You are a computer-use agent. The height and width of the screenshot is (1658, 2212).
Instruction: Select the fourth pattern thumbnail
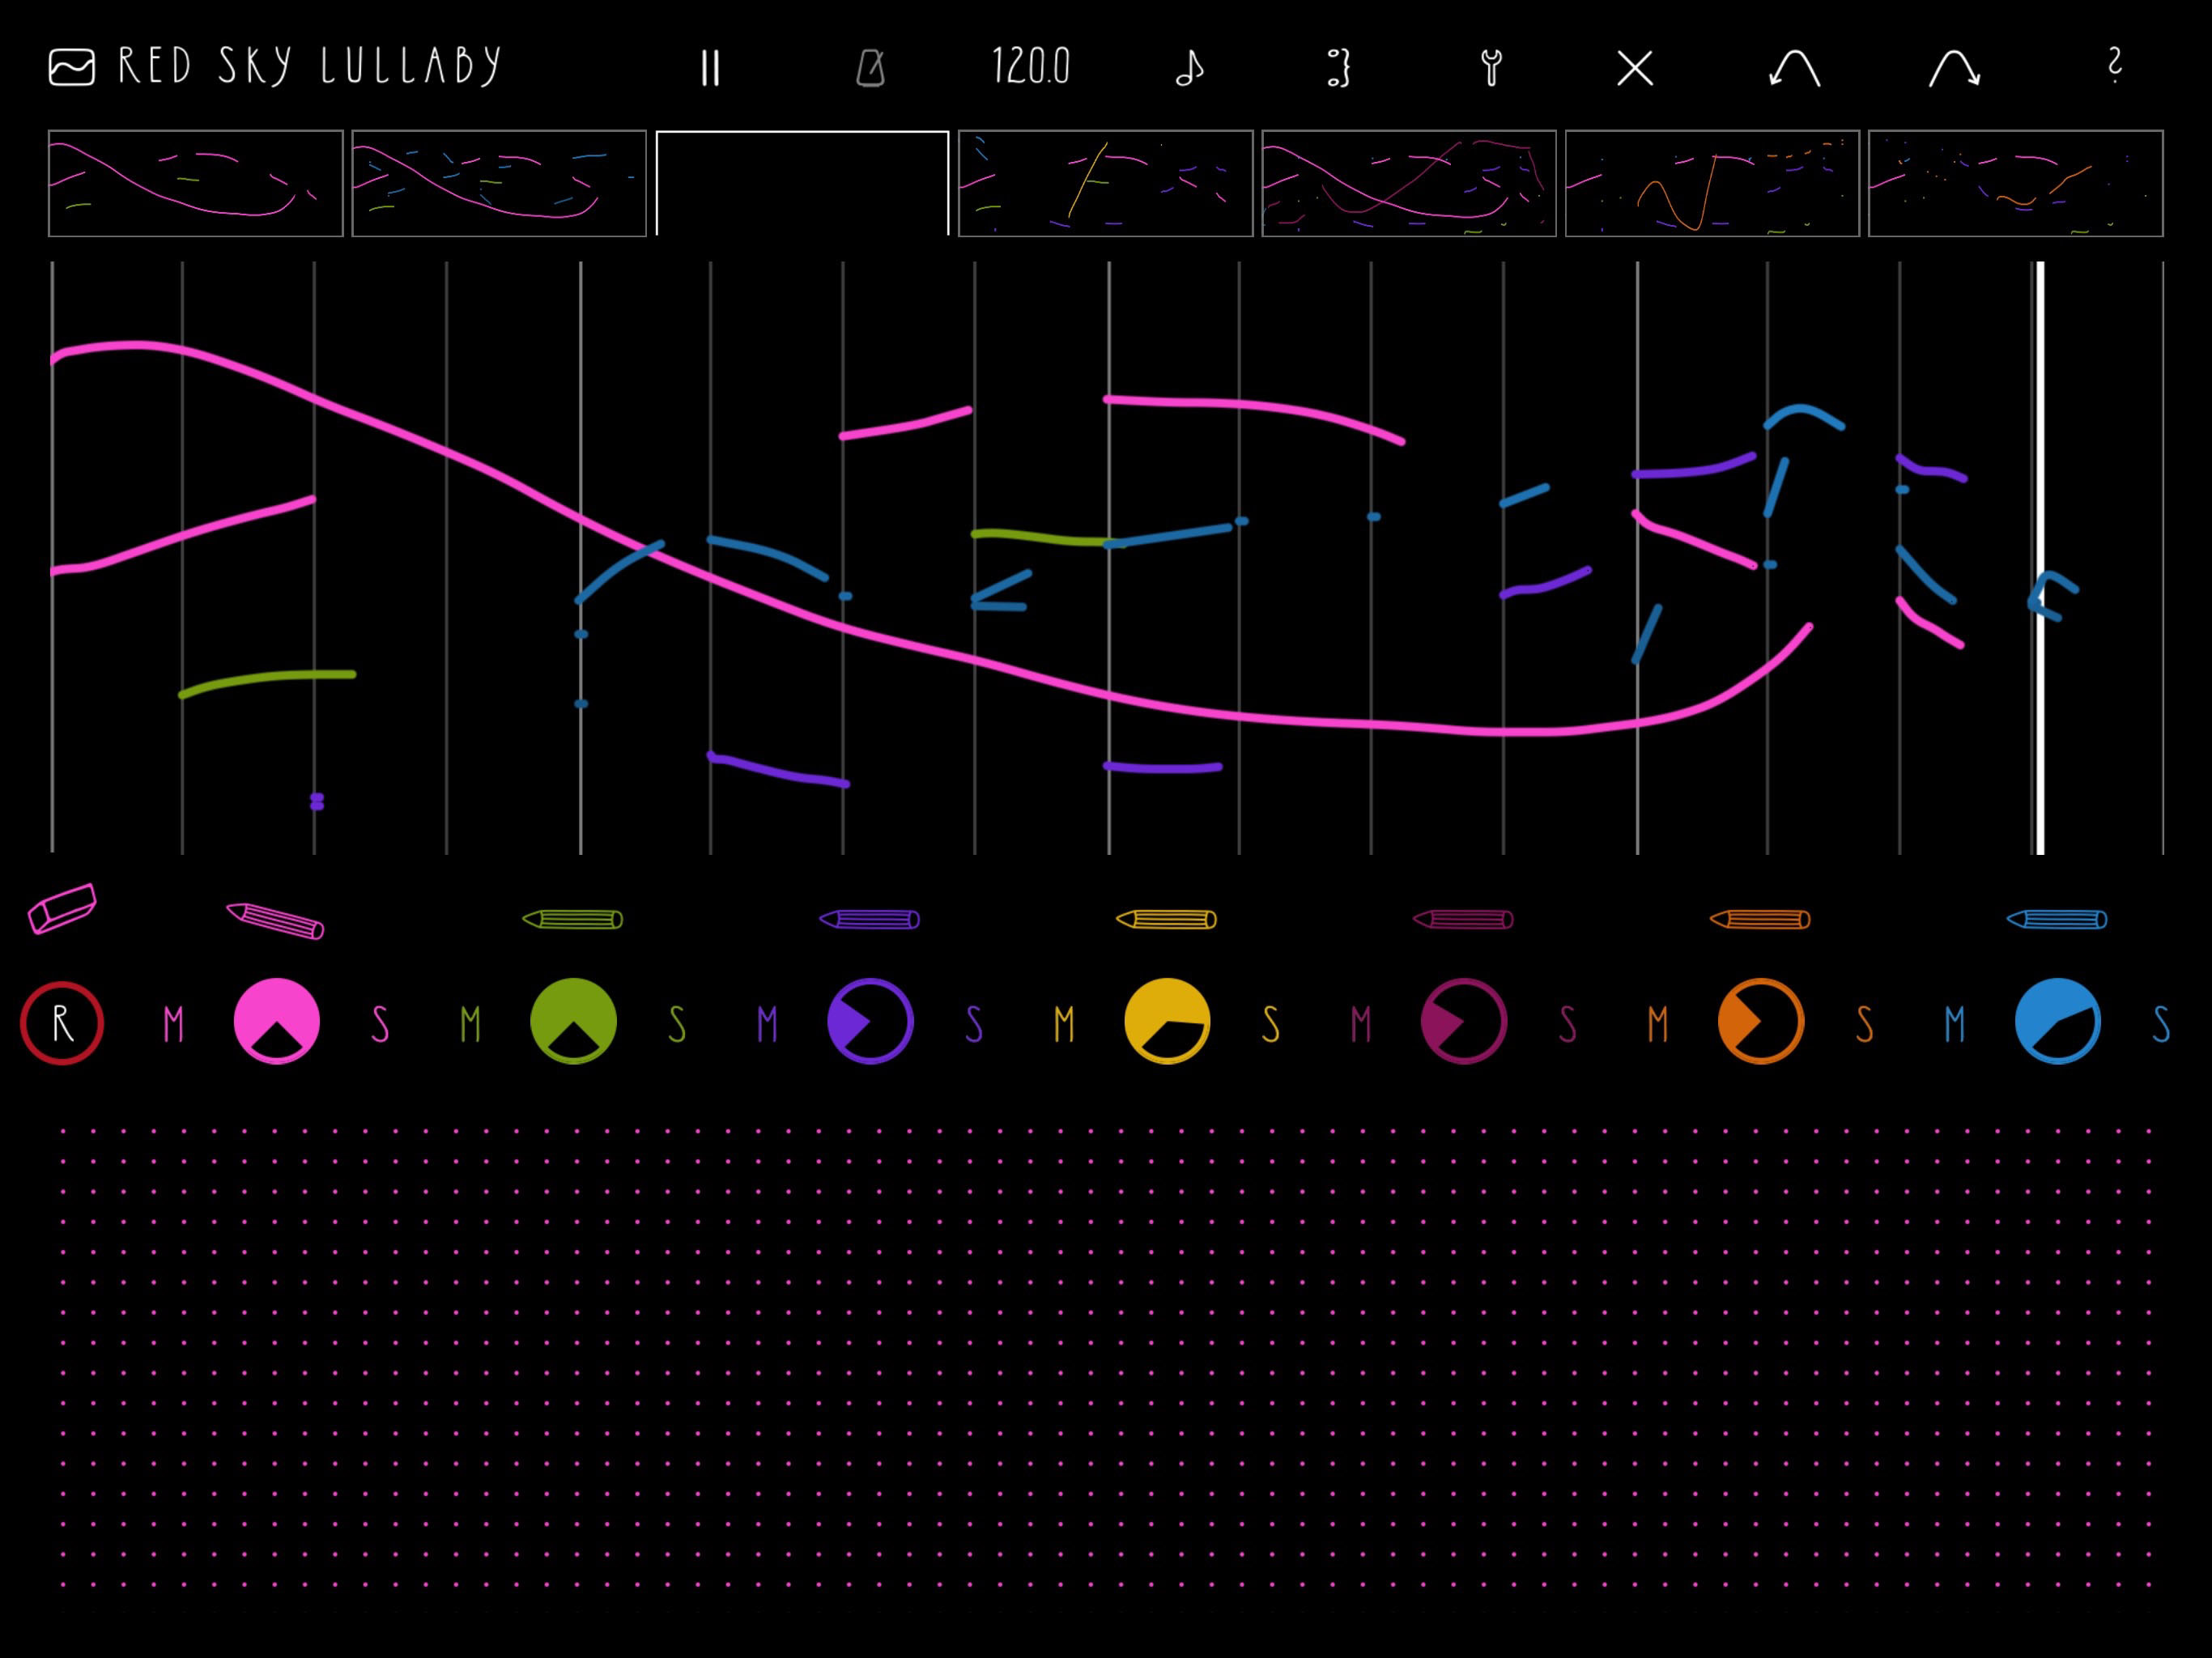(x=1106, y=183)
